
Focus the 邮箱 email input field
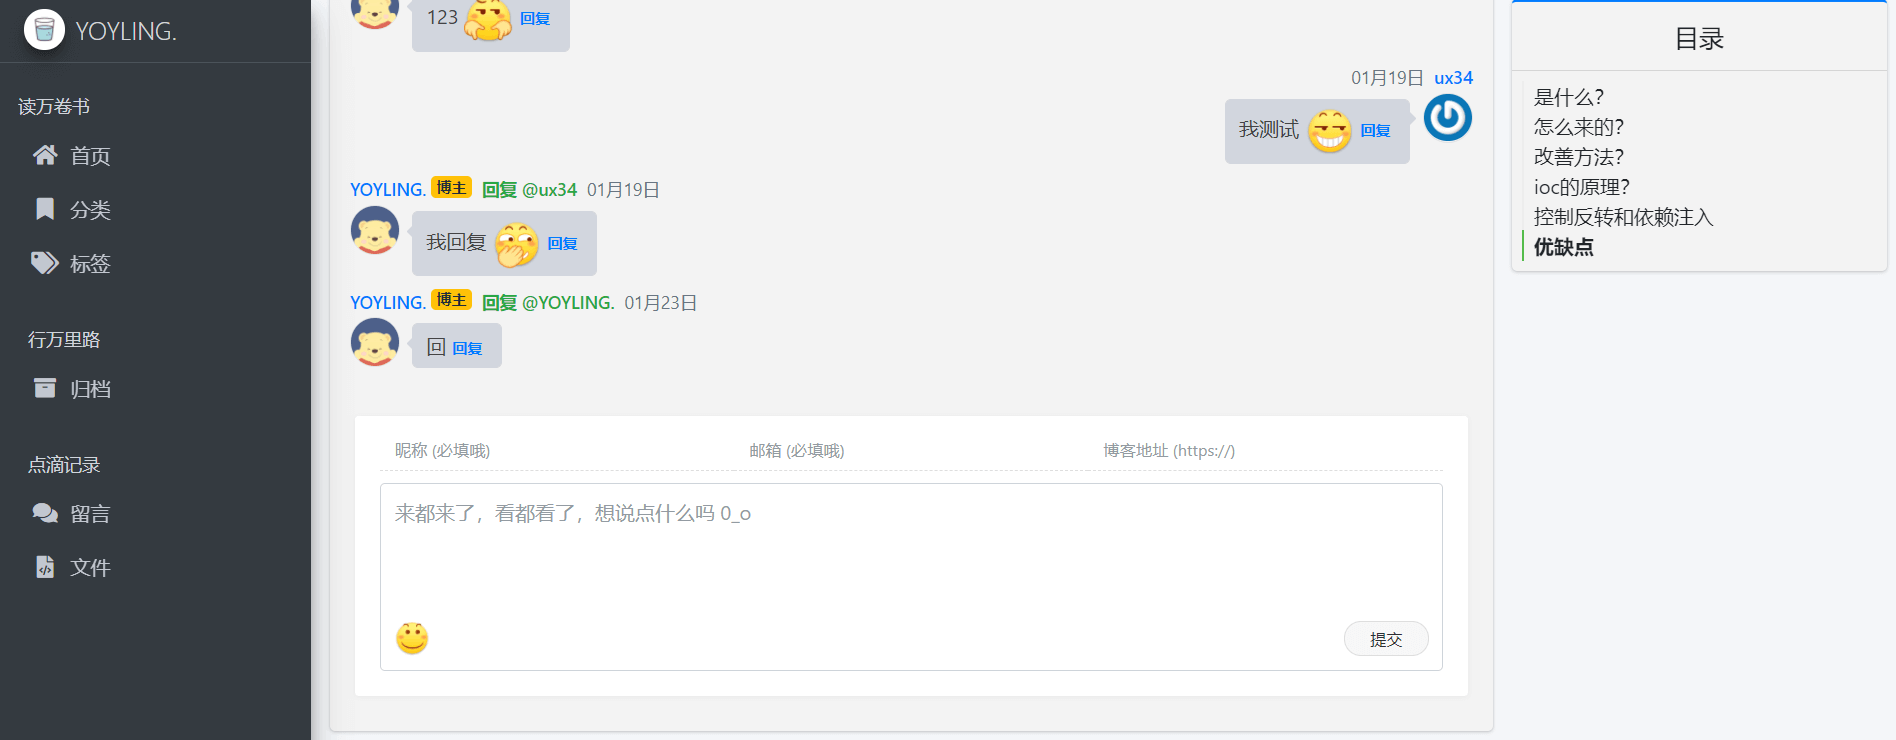pyautogui.click(x=912, y=451)
